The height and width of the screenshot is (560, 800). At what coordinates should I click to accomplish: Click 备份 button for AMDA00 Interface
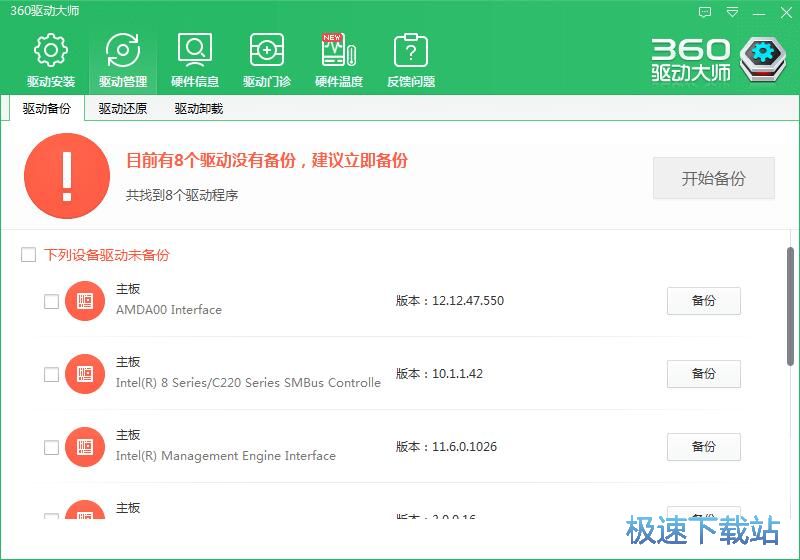click(704, 301)
